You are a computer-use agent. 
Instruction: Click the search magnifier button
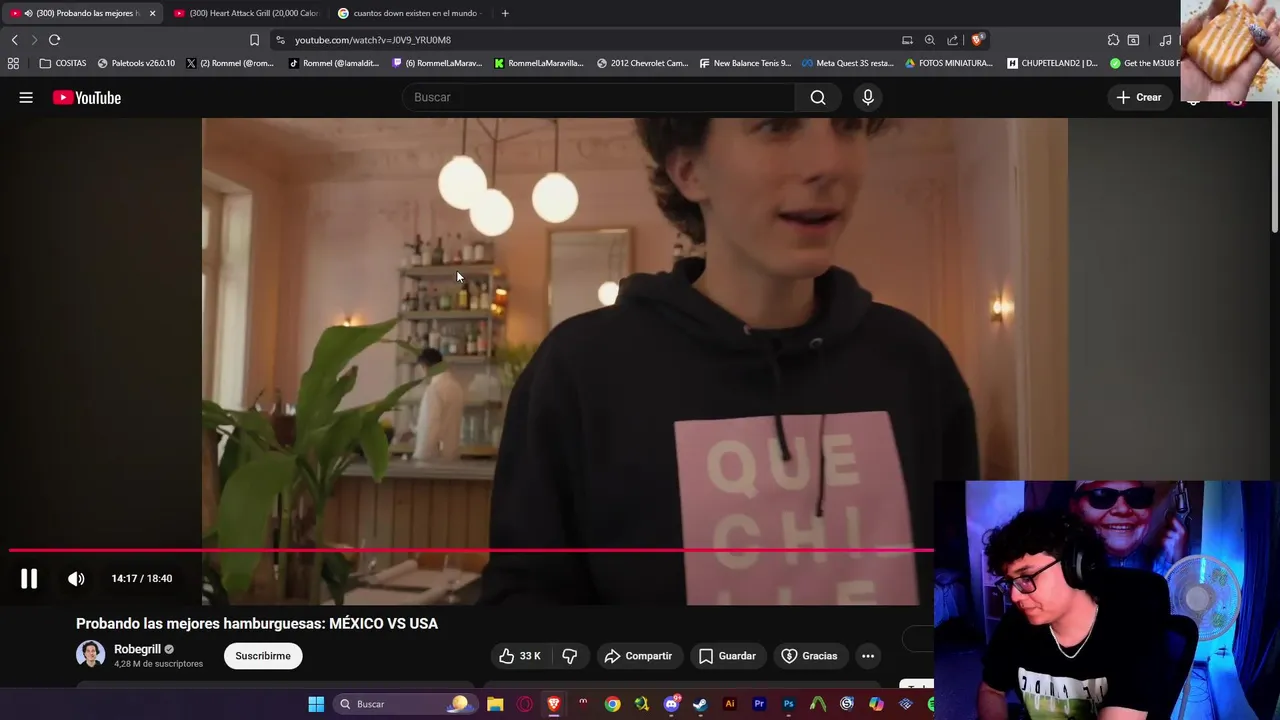[x=818, y=97]
